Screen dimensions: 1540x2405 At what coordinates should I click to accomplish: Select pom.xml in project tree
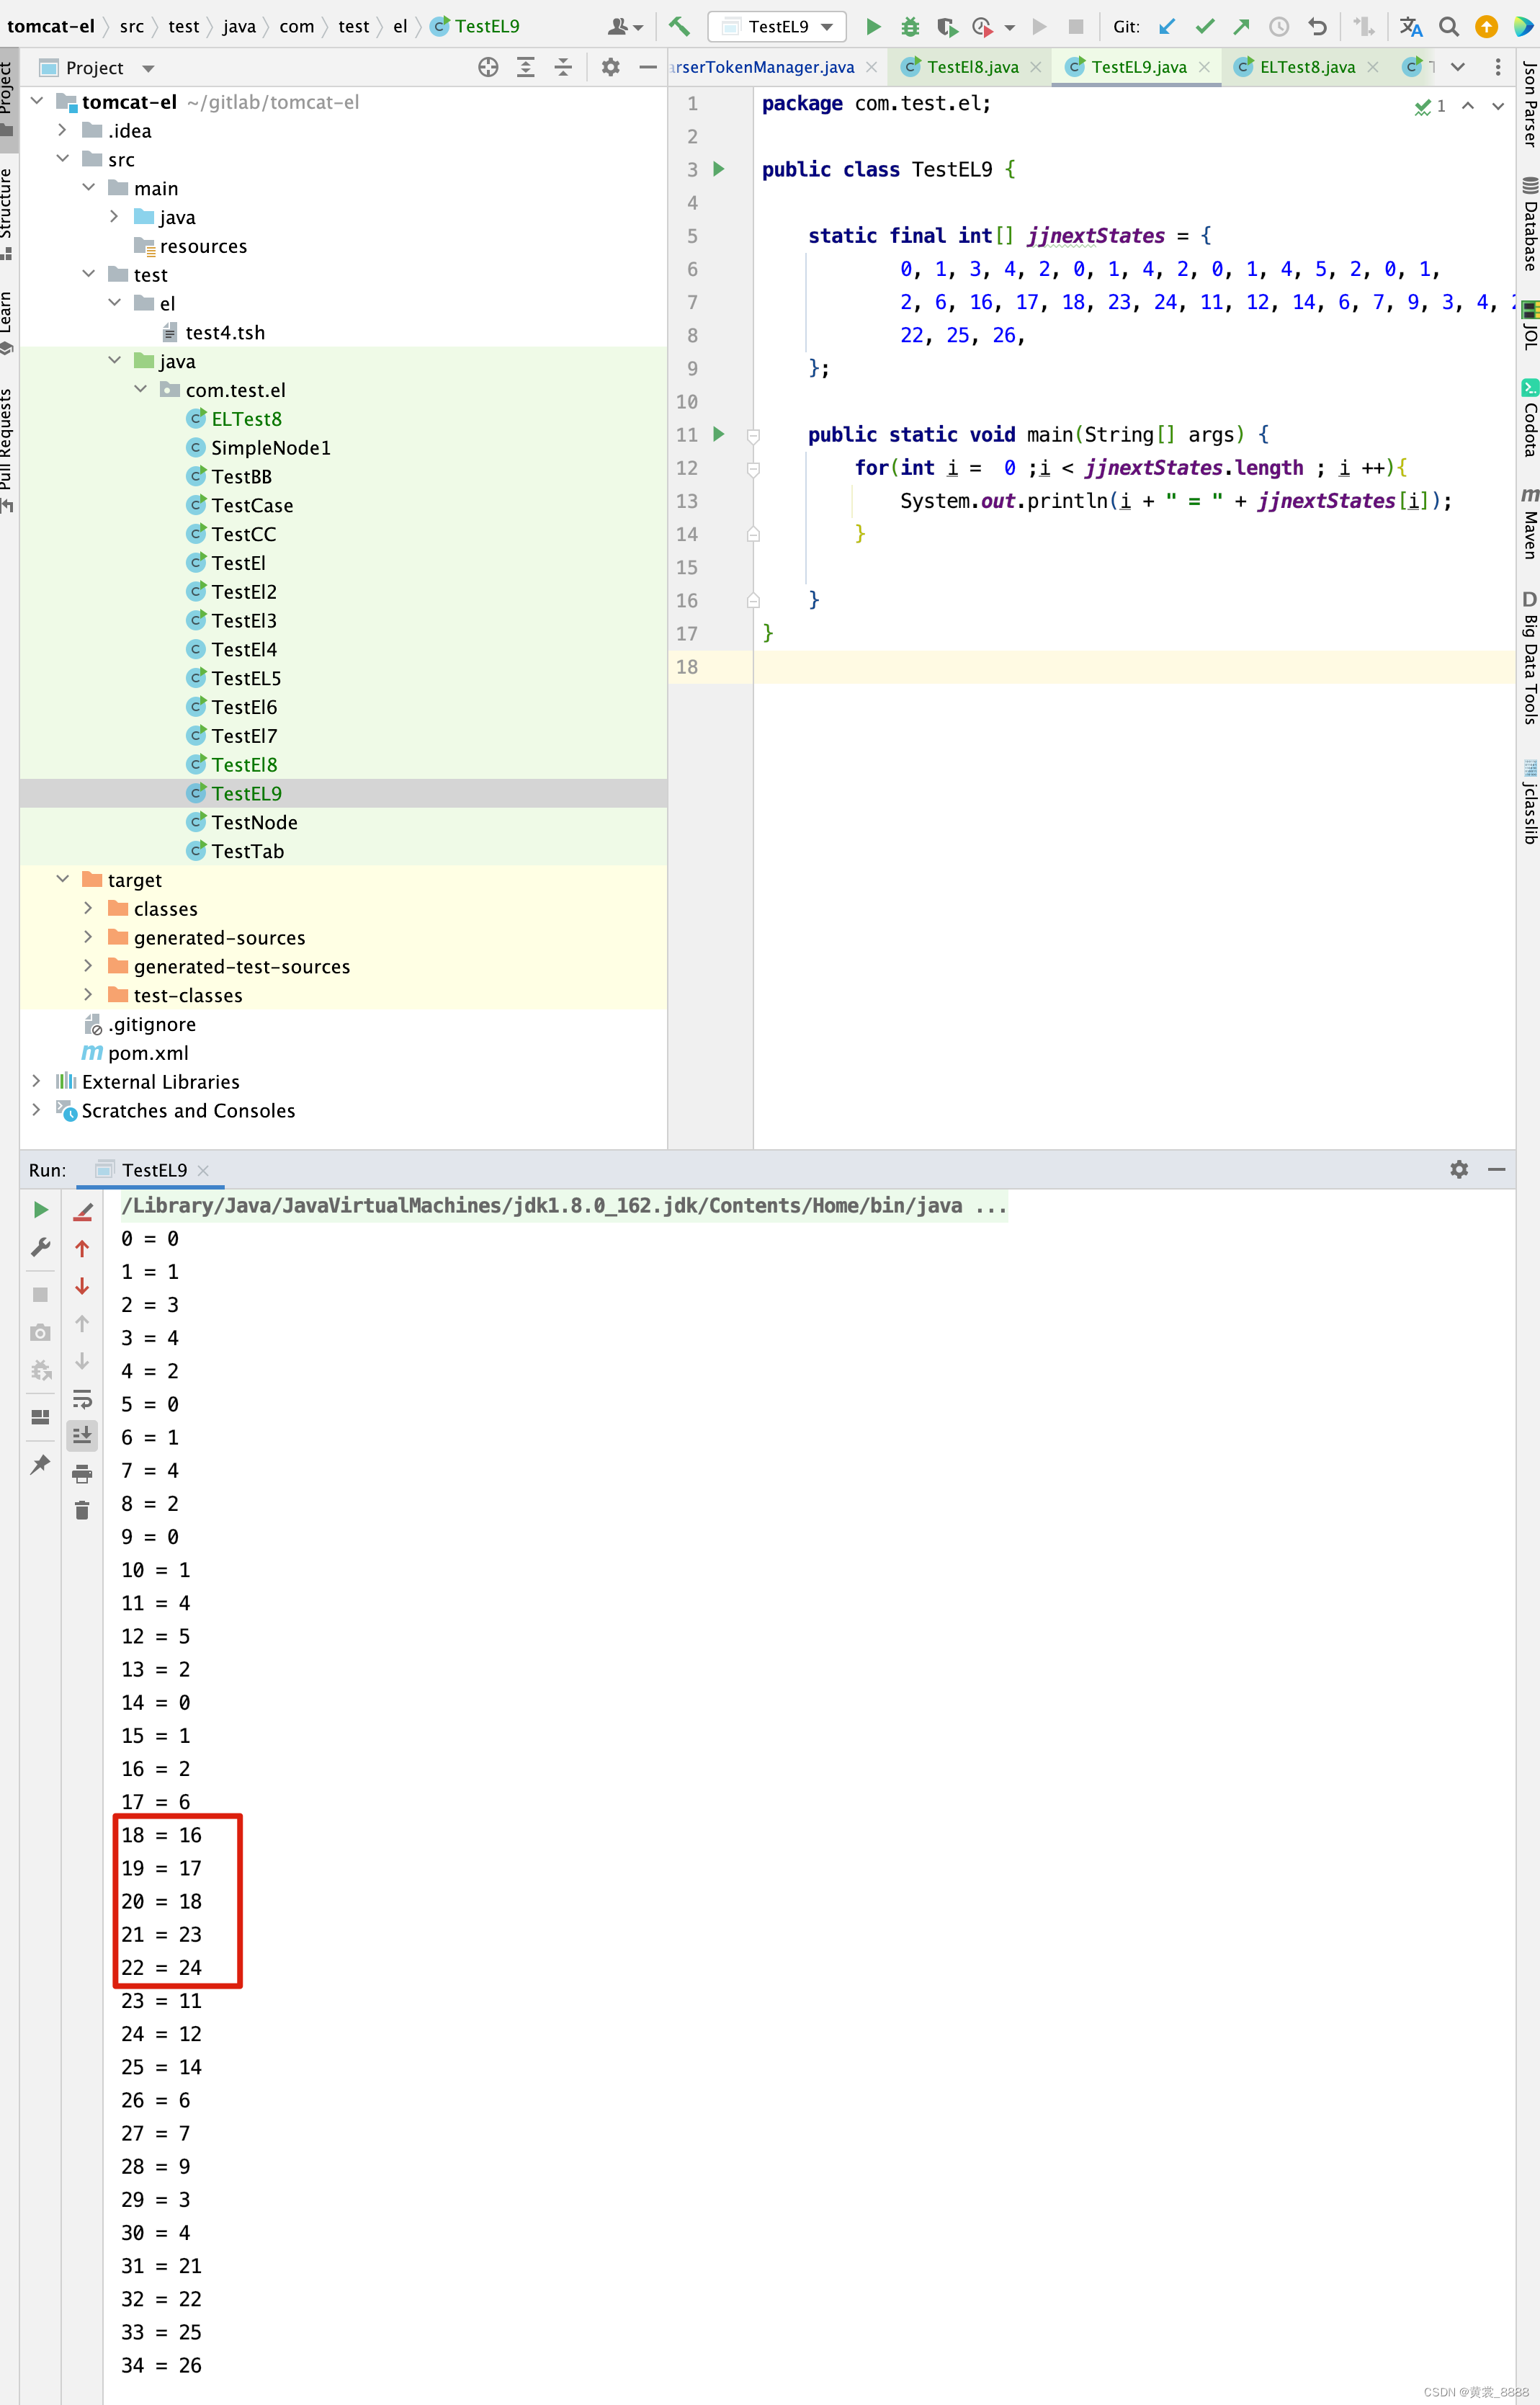point(148,1053)
